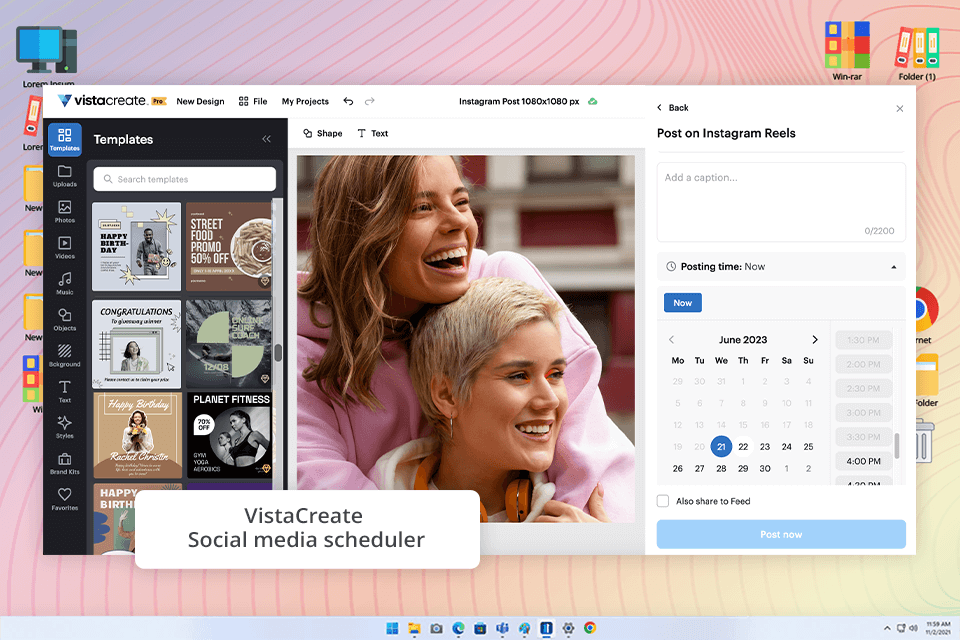Viewport: 960px width, 640px height.
Task: Go to previous month in calendar
Action: (x=672, y=339)
